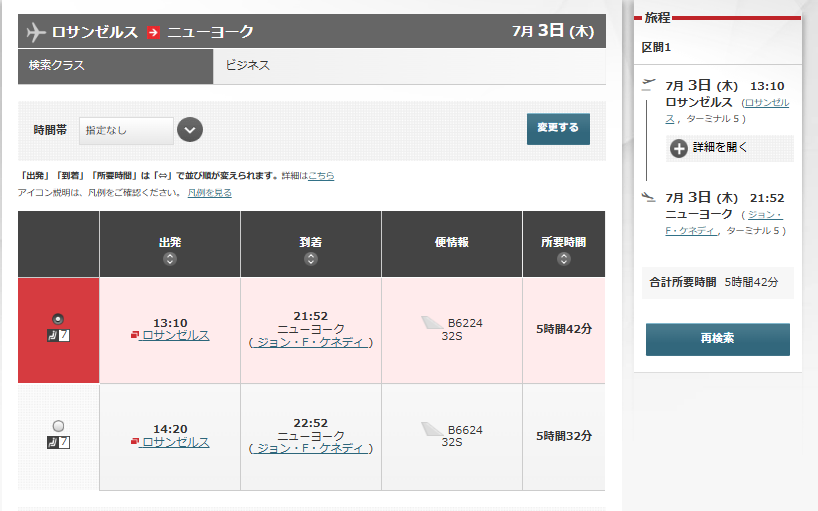Click the 7月 3日 (木) header date
This screenshot has width=818, height=511.
click(x=553, y=31)
